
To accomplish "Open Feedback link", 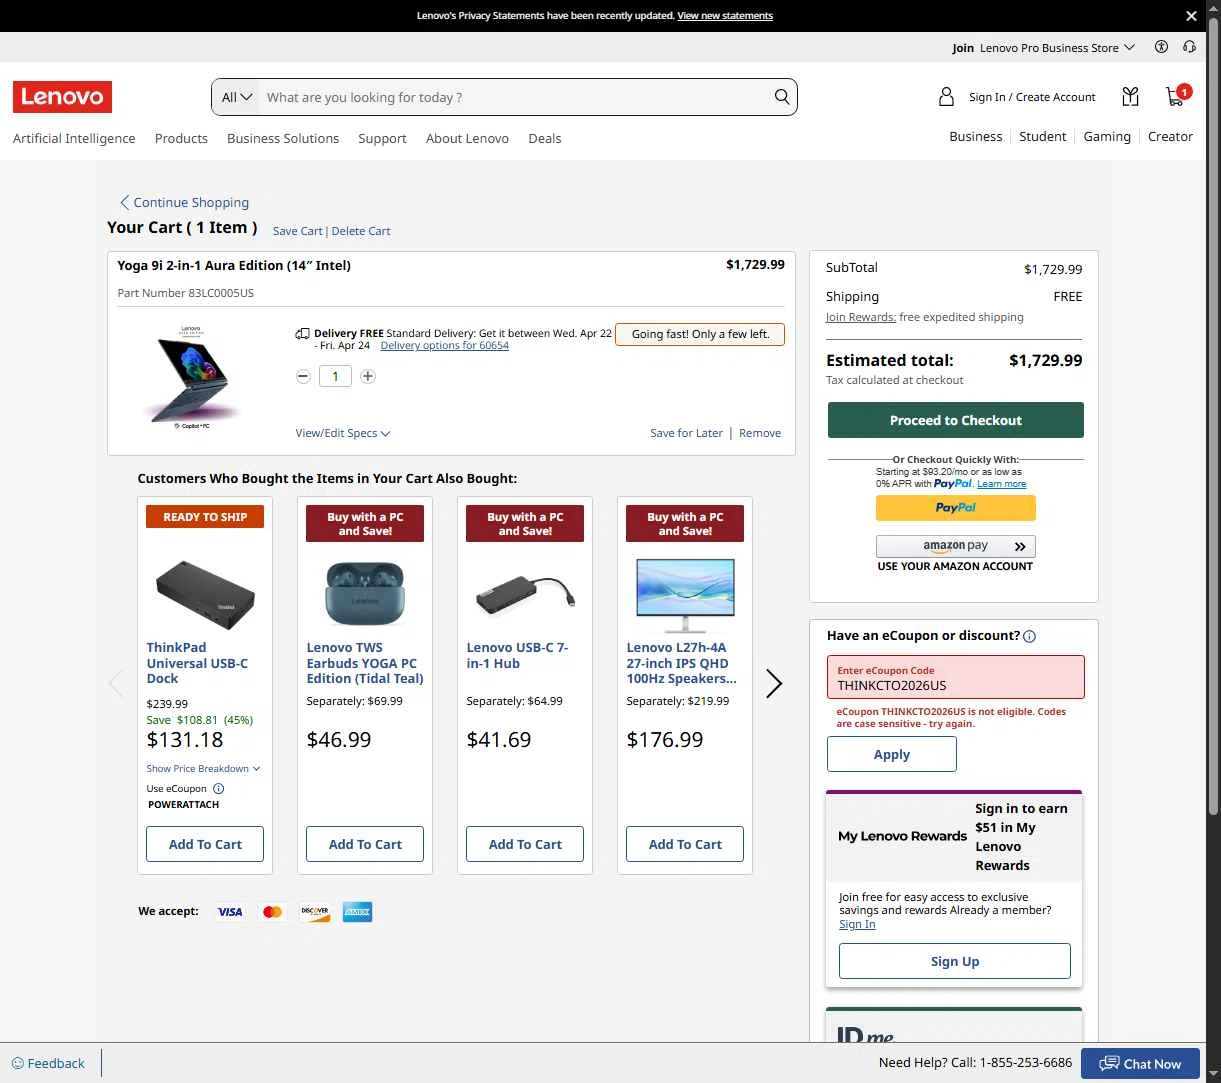I will point(48,1063).
